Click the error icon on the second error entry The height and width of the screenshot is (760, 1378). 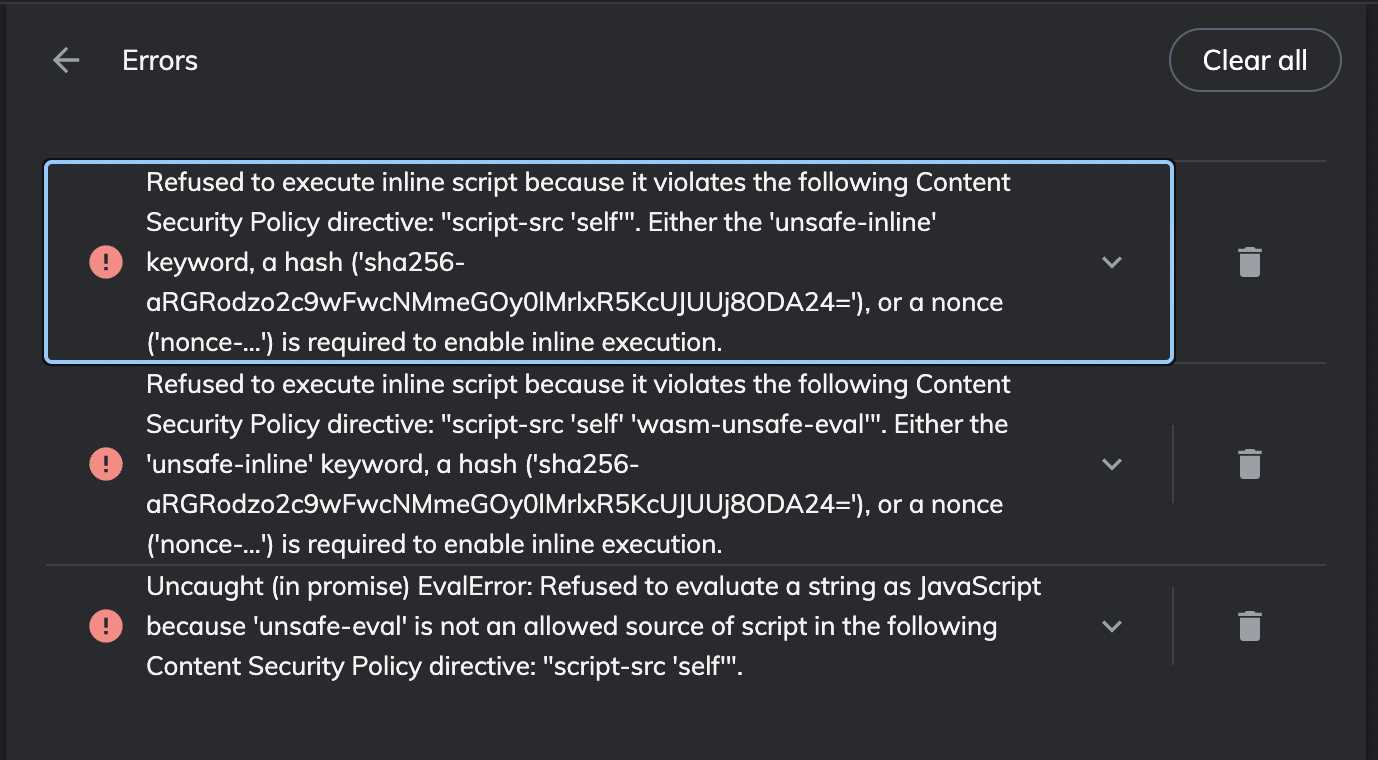click(x=105, y=463)
